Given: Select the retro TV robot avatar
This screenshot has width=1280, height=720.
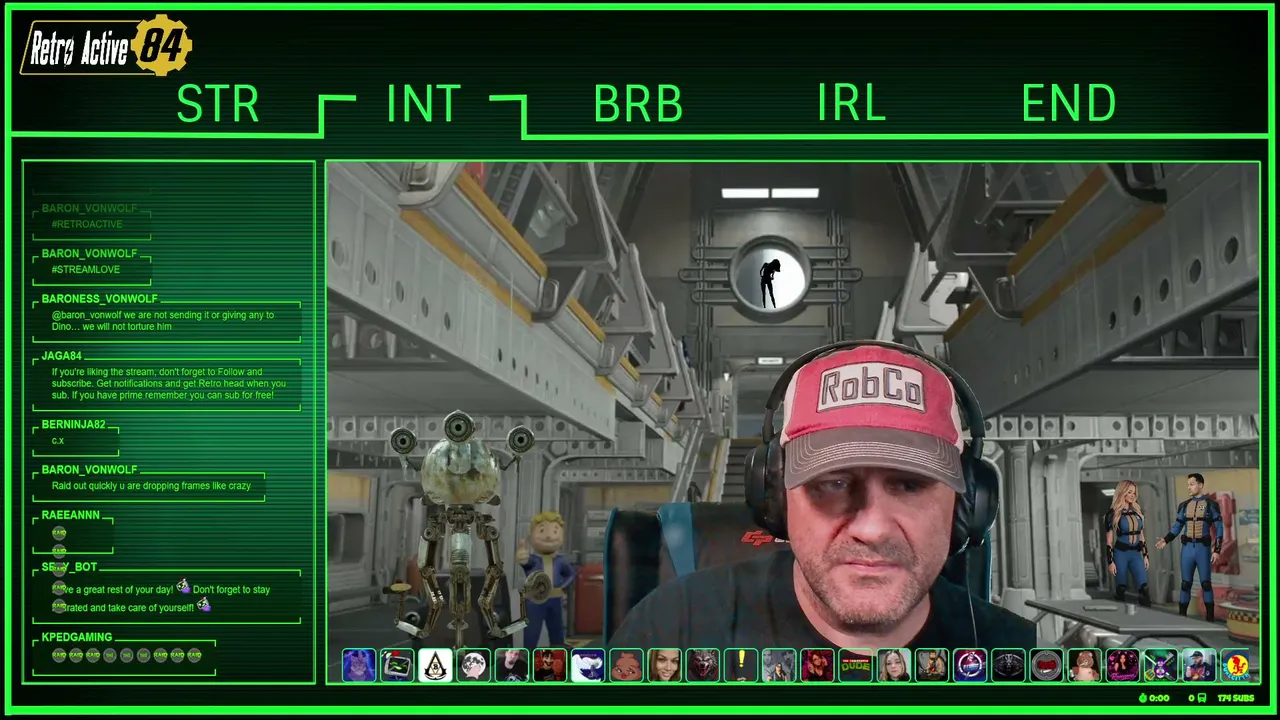Looking at the screenshot, I should [x=397, y=665].
